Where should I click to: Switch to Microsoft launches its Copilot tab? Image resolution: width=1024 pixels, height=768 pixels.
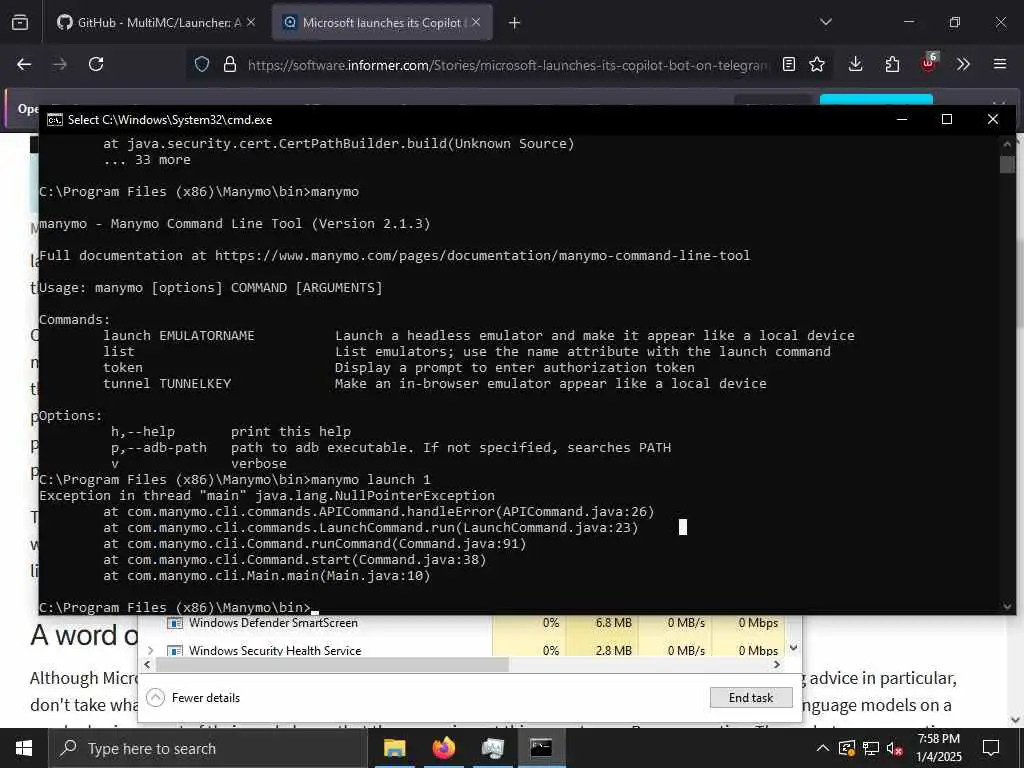[382, 23]
